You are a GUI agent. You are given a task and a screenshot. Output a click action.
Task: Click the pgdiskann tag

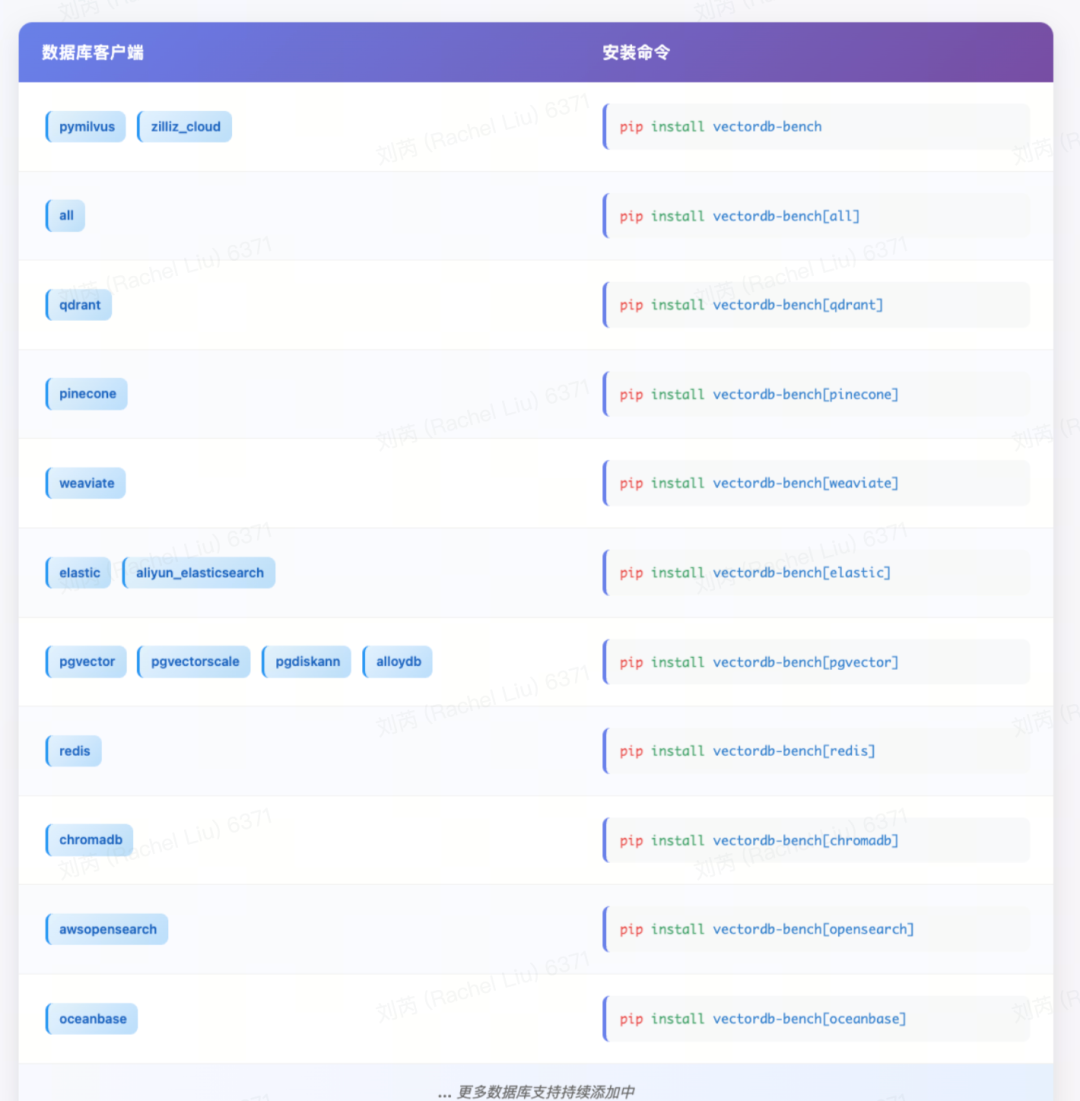pos(306,661)
